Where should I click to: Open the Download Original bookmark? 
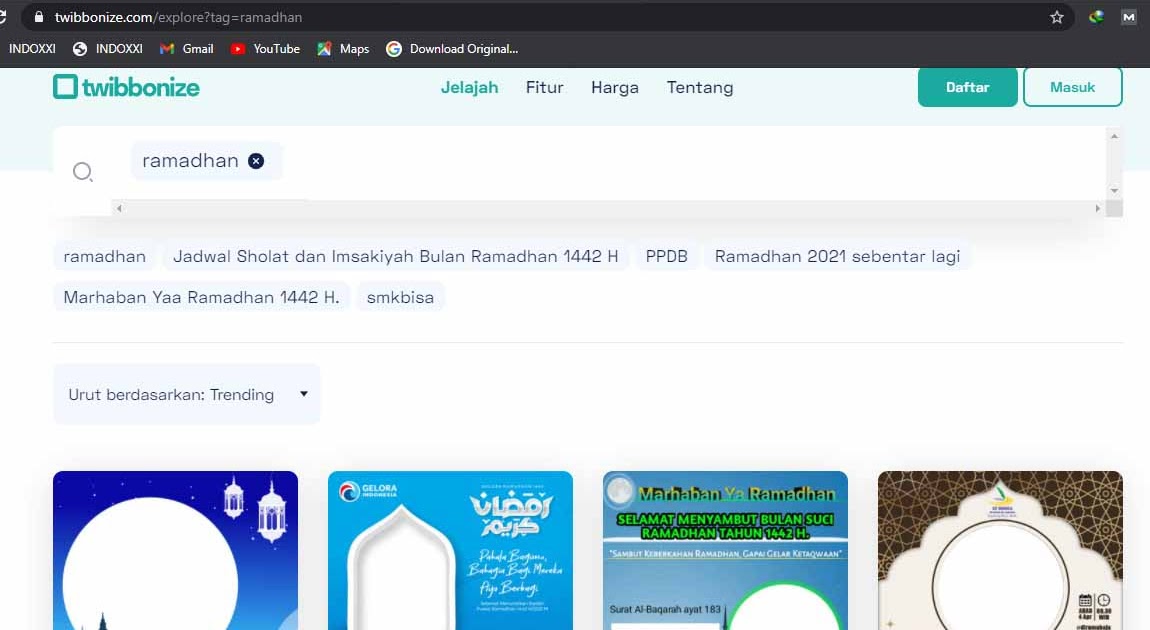[x=453, y=48]
